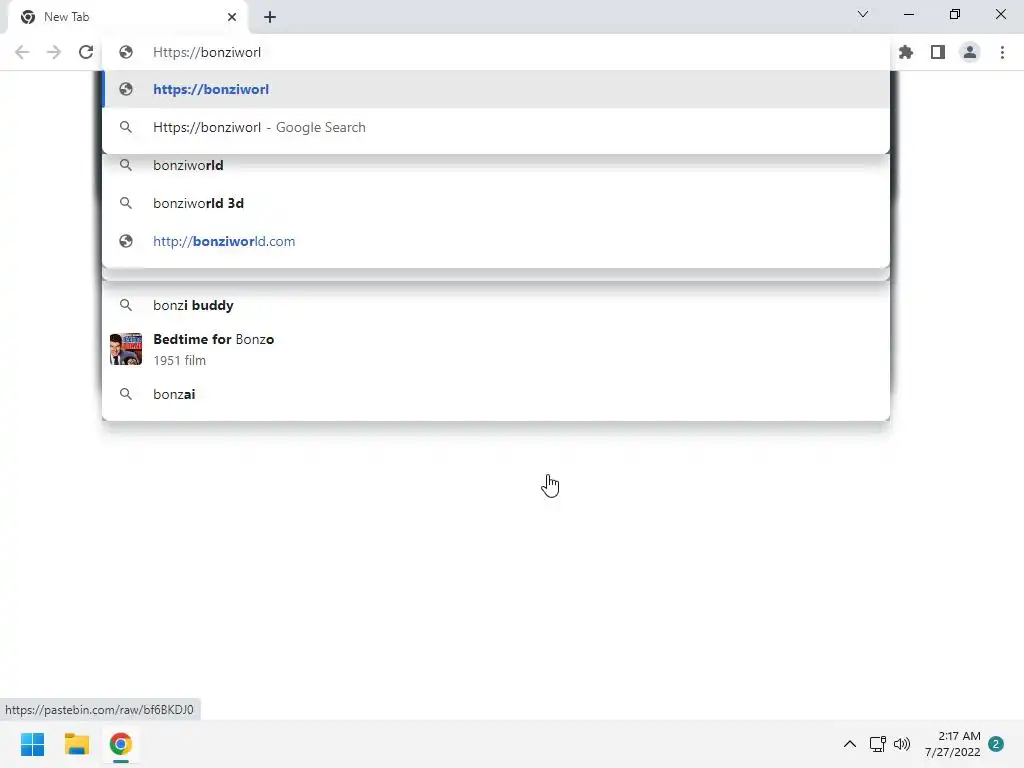
Task: Click the globe icon beside https://bonziworl suggestion
Action: [x=126, y=89]
